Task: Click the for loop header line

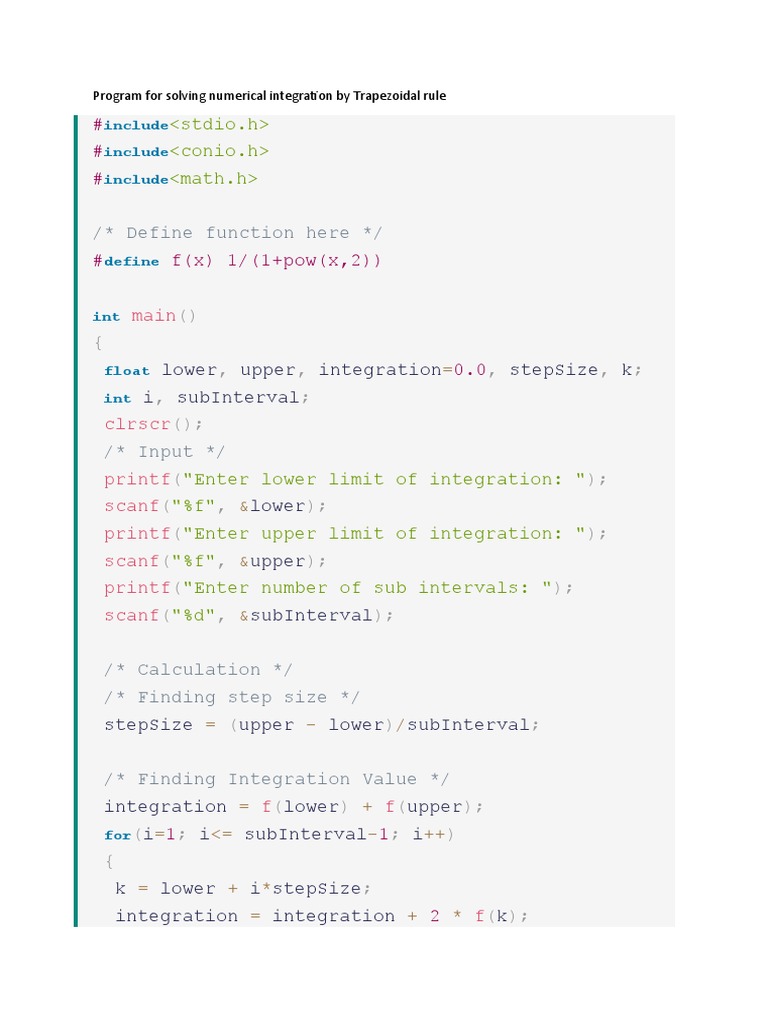Action: pos(279,834)
